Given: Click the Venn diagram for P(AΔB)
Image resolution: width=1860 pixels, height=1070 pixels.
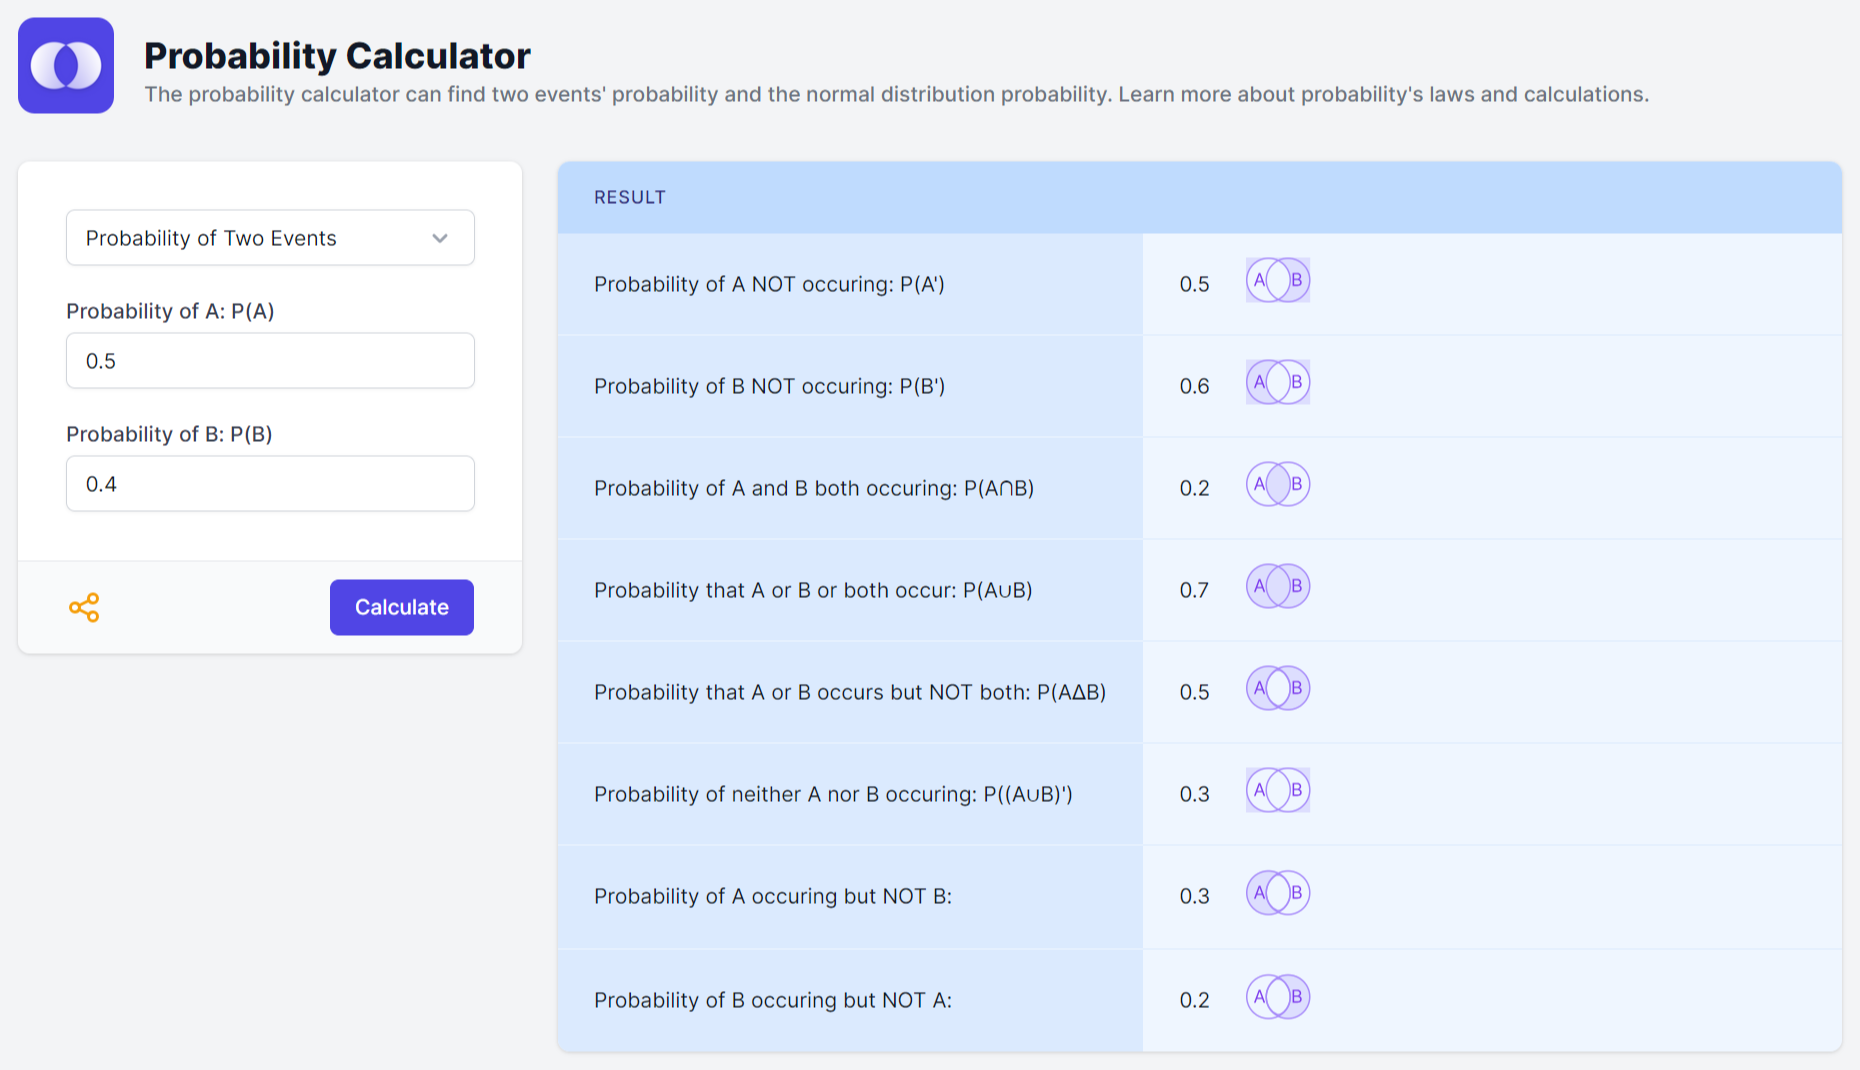Looking at the screenshot, I should point(1277,688).
